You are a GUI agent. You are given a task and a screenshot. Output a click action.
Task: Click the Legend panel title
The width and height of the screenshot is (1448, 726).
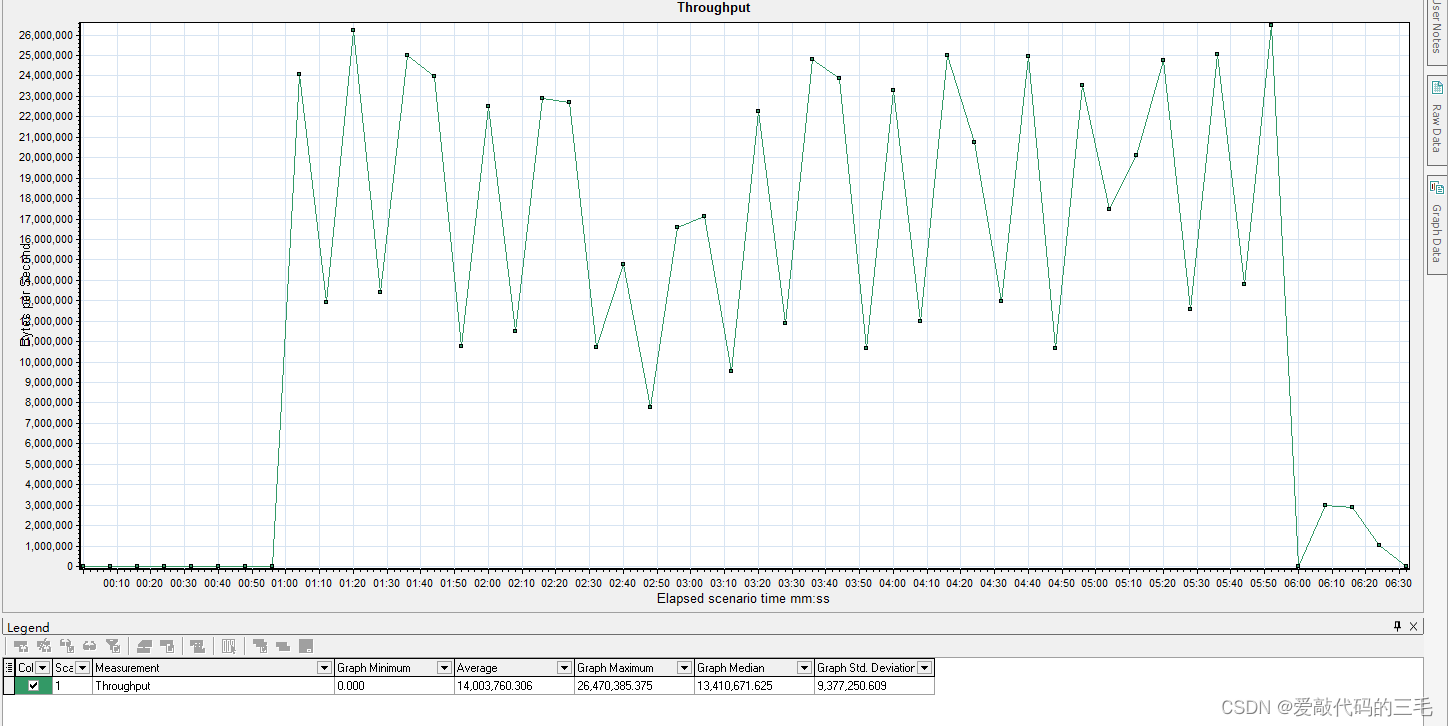tap(28, 627)
